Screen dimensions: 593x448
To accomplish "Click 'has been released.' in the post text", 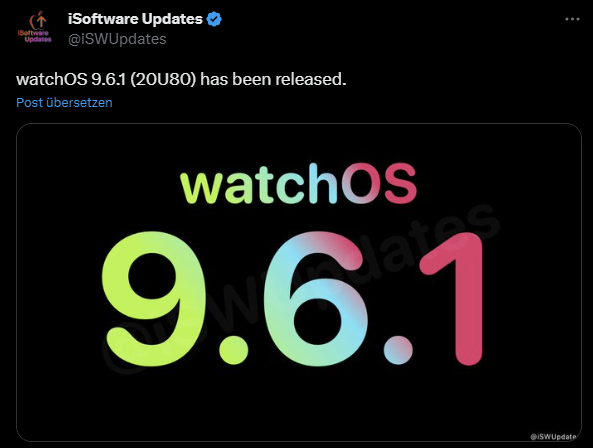I will click(x=273, y=79).
